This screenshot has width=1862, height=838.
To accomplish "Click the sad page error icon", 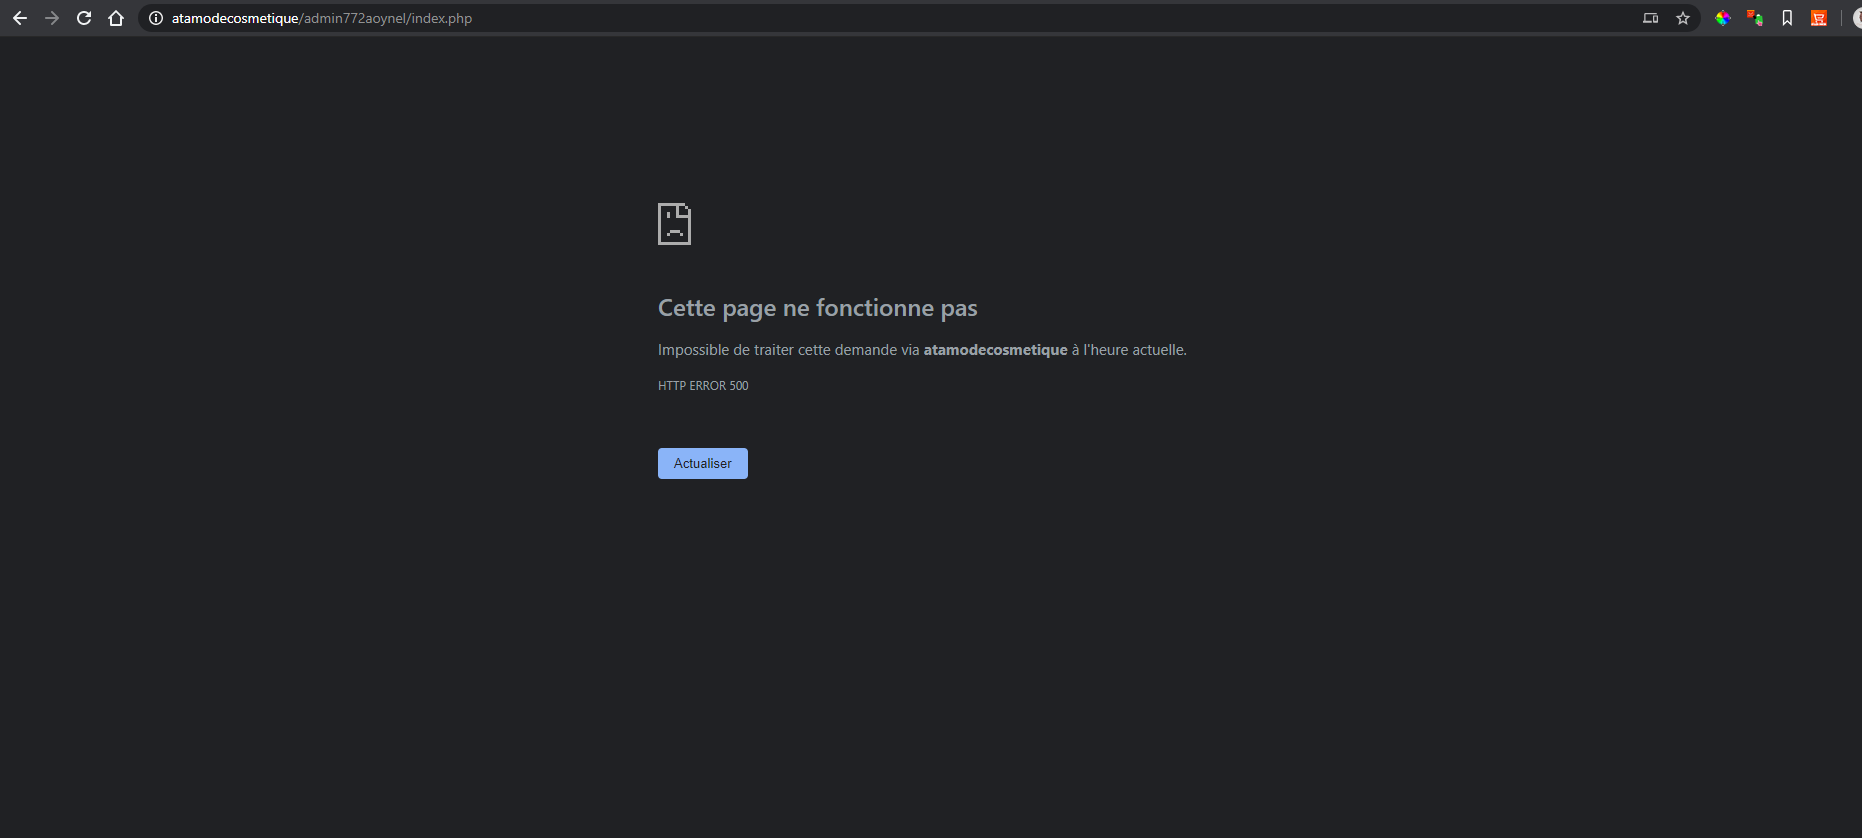I will pyautogui.click(x=674, y=224).
